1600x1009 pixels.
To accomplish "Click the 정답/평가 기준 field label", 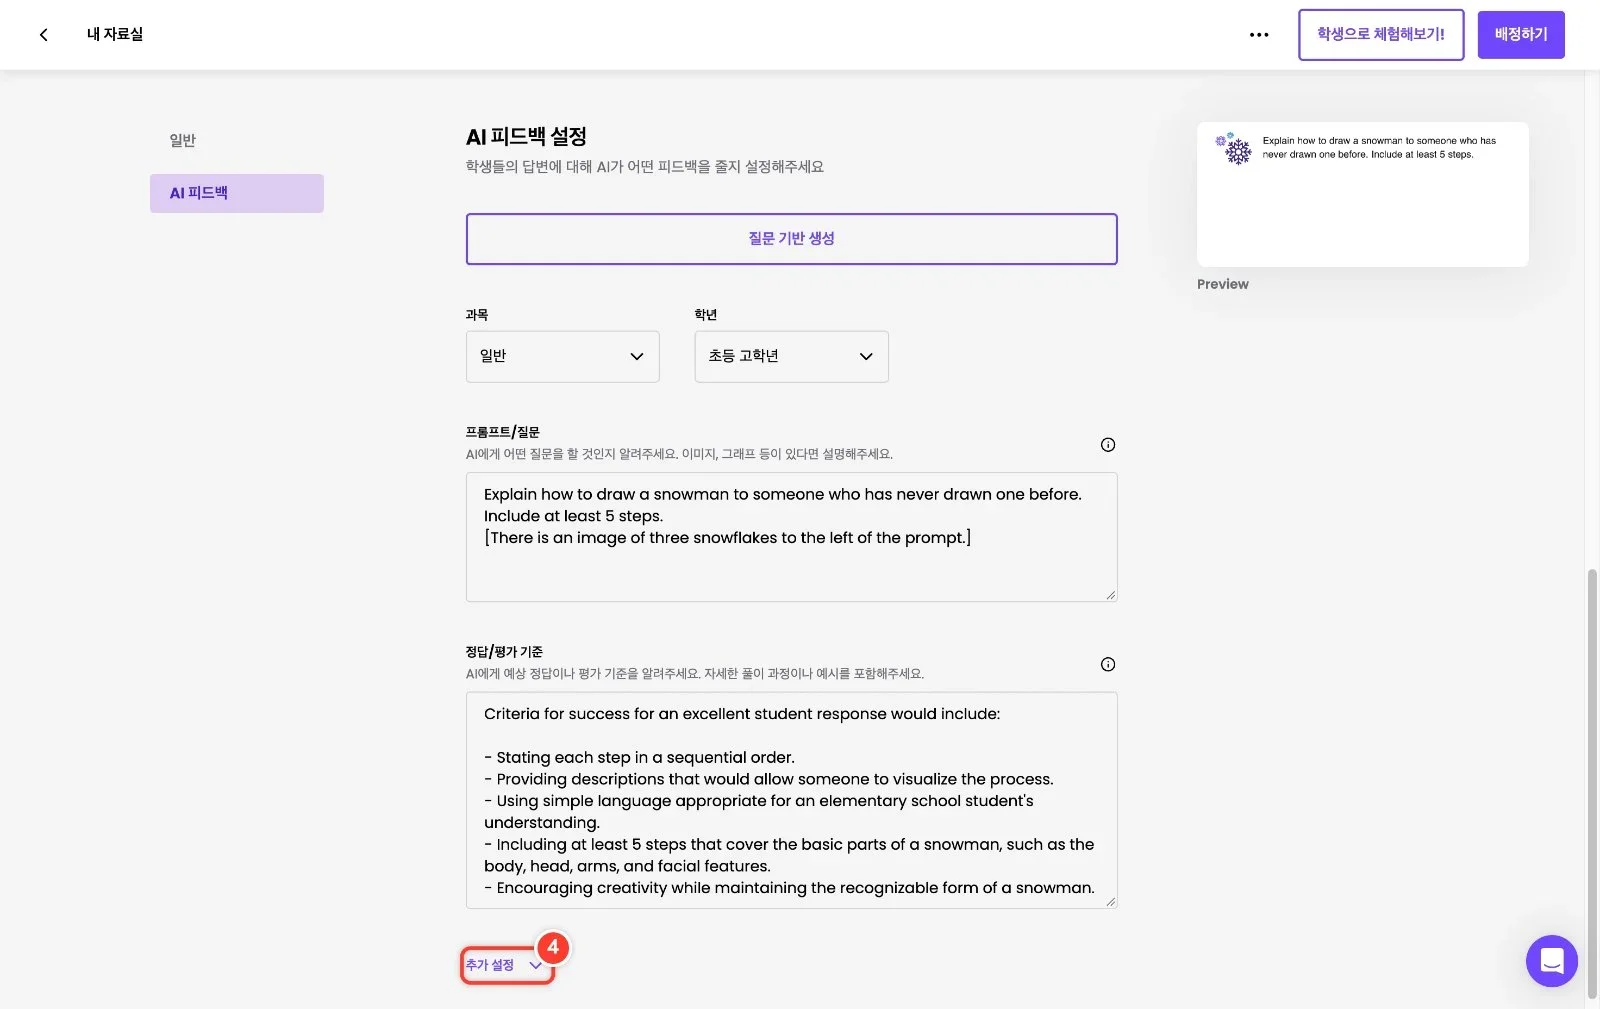I will [x=504, y=652].
